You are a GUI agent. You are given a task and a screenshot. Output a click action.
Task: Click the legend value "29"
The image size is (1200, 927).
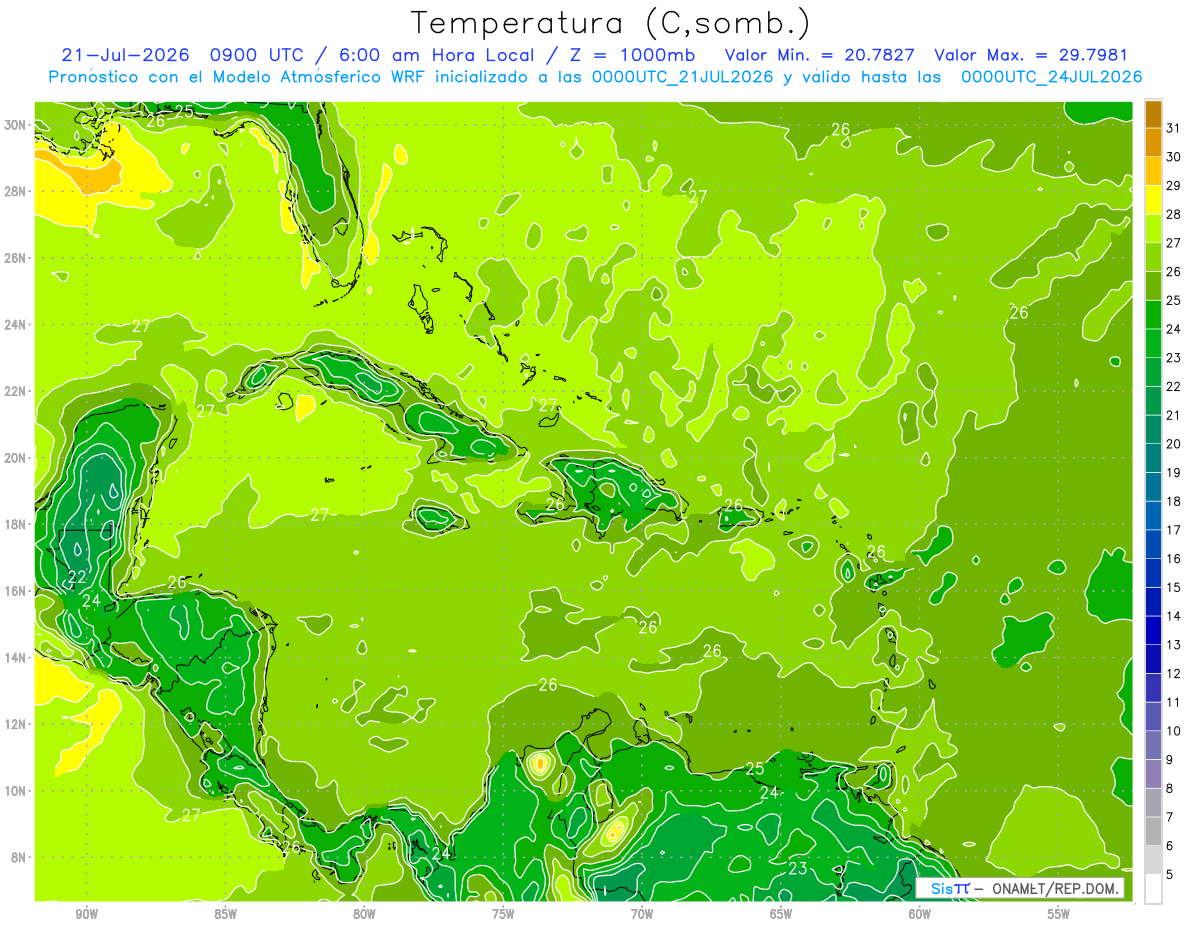pos(1174,186)
